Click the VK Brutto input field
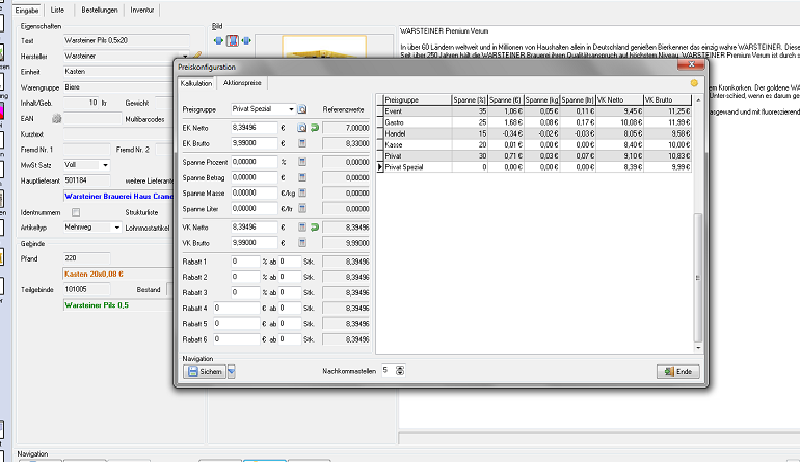The image size is (800, 462). pos(254,243)
